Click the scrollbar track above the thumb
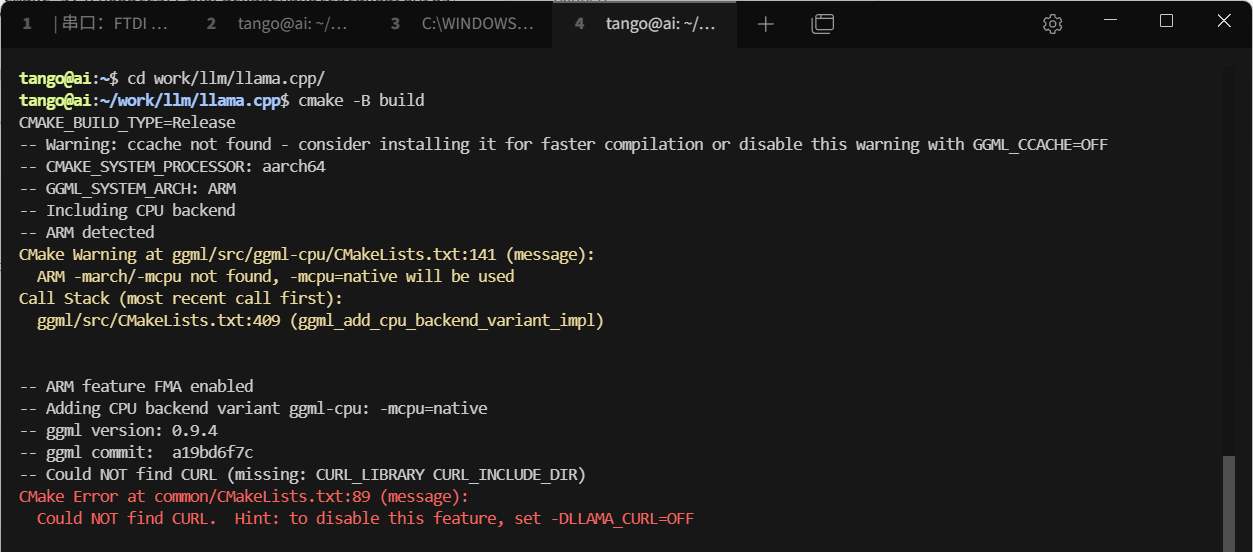 click(x=1228, y=250)
